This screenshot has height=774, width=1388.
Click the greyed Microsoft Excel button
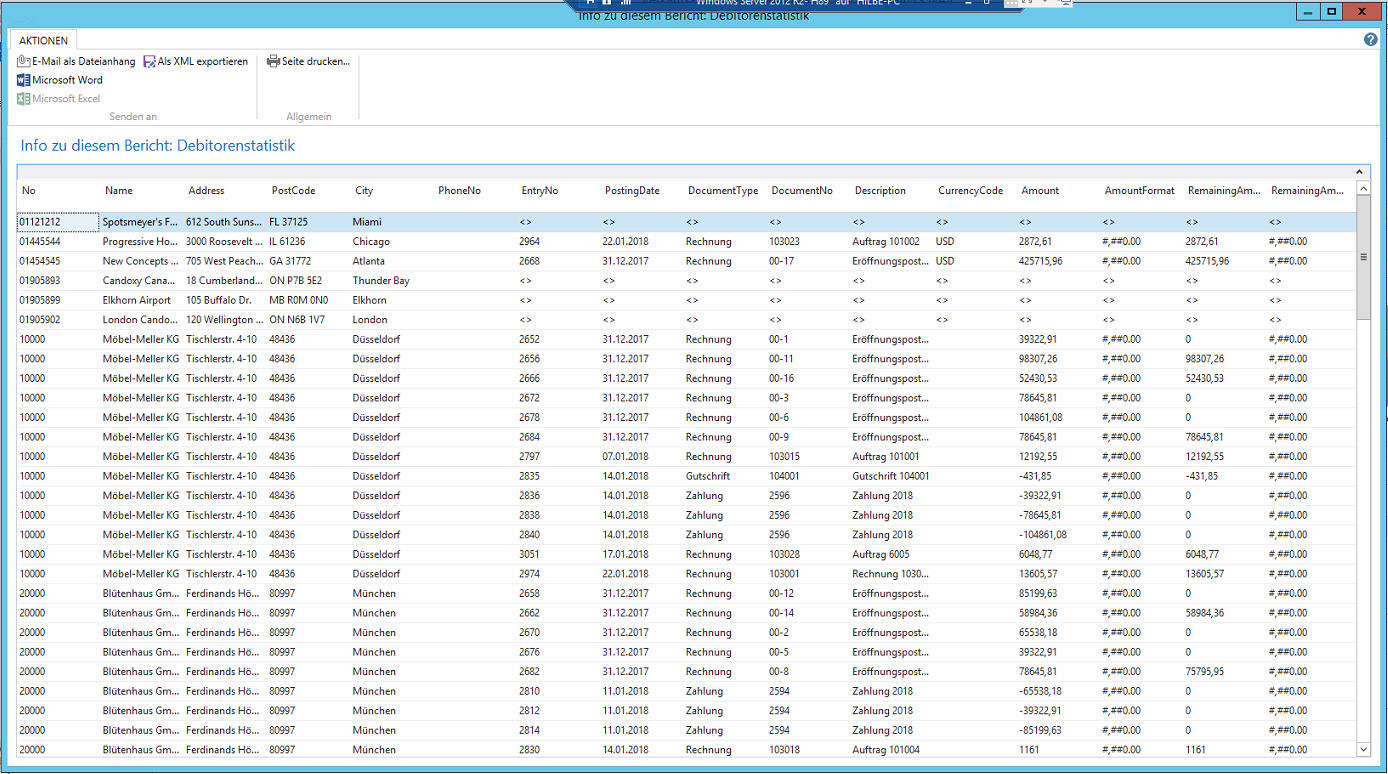tap(59, 99)
